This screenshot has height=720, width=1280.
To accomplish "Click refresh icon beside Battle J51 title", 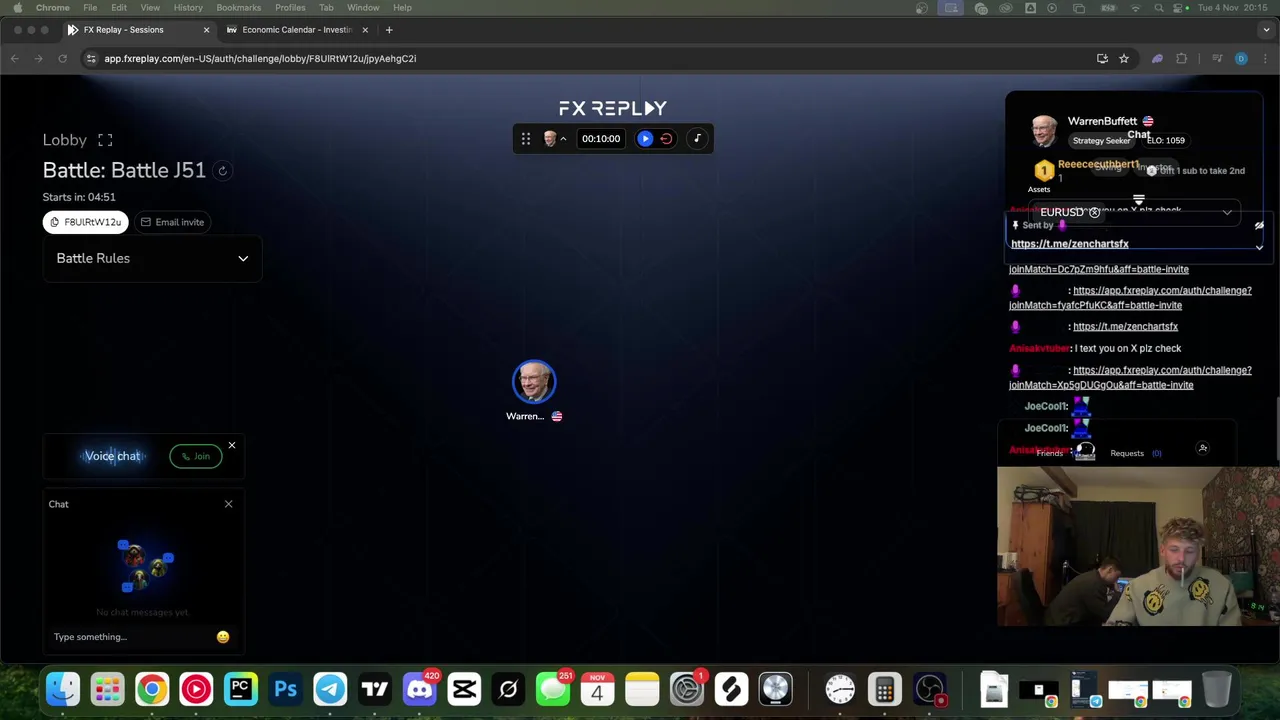I will point(223,171).
